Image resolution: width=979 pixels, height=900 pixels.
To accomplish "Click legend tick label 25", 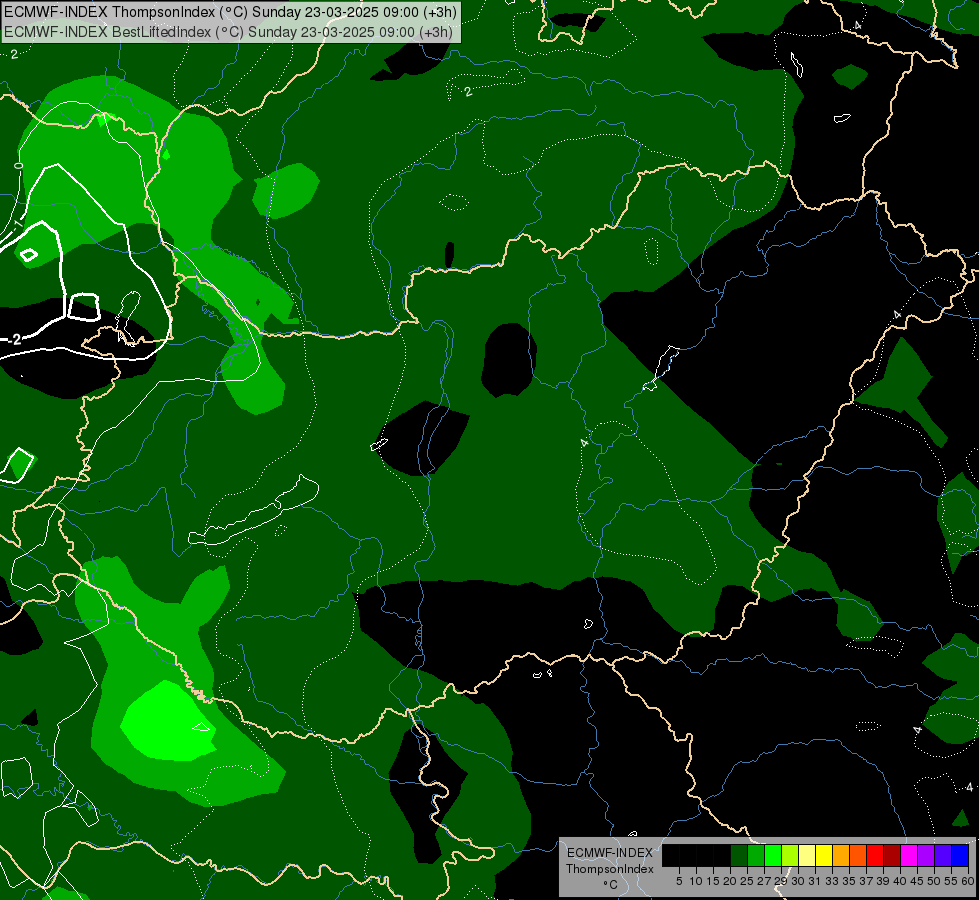I will point(747,881).
